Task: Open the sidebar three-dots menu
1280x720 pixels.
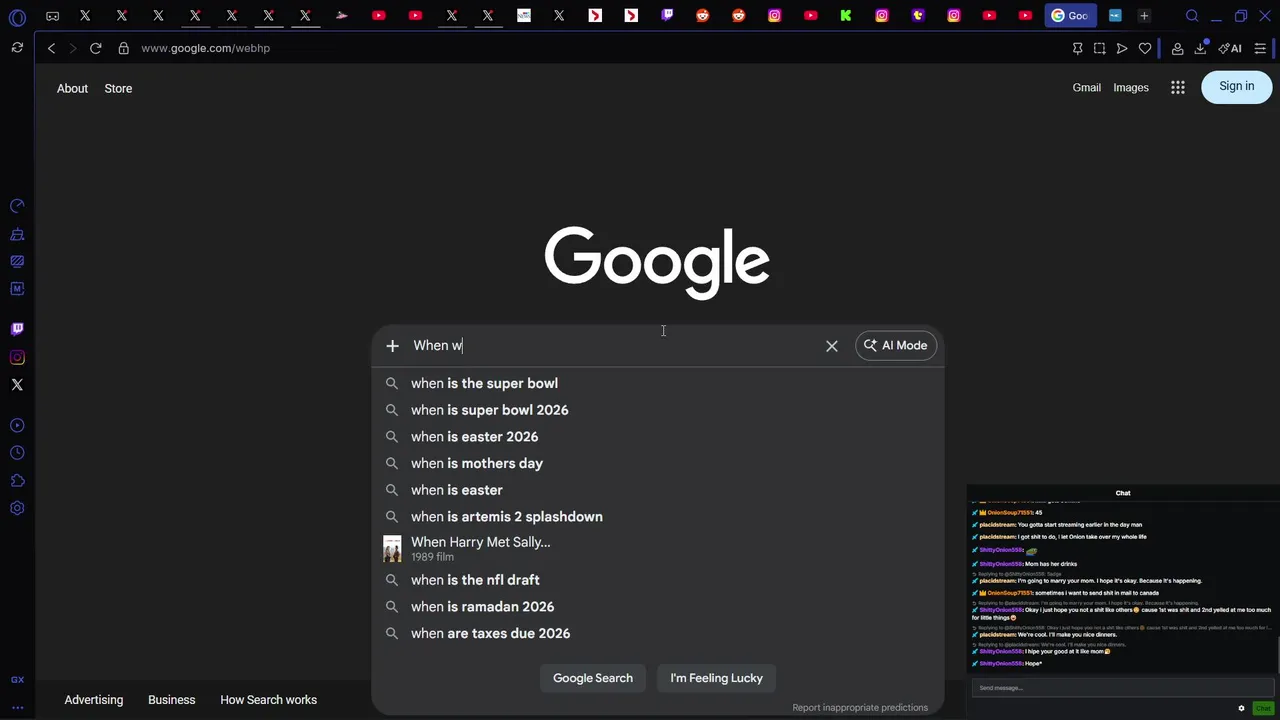Action: pos(17,707)
